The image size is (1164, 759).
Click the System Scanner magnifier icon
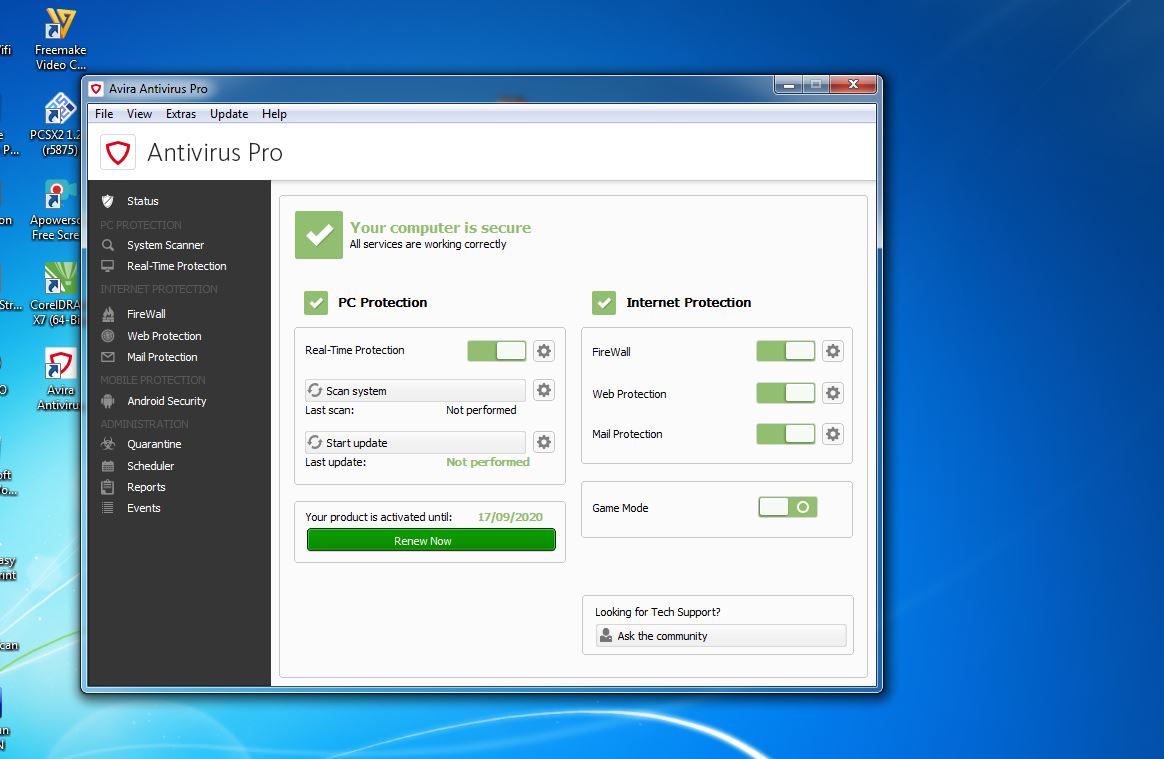tap(108, 244)
